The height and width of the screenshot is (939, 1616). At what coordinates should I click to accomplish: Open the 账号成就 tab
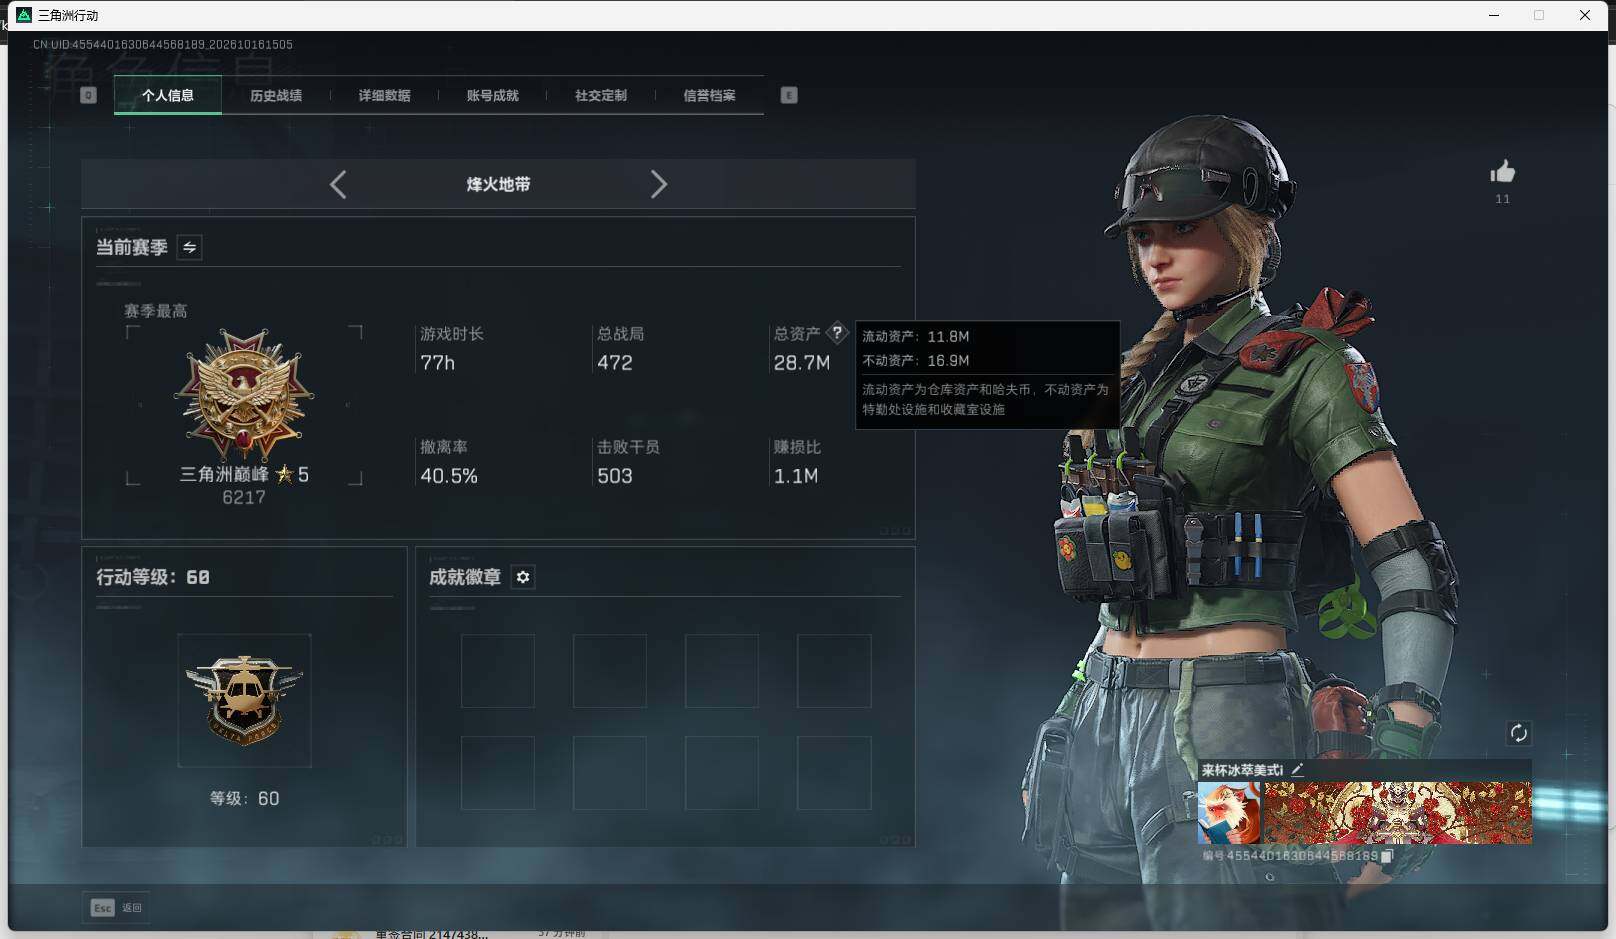pos(493,95)
